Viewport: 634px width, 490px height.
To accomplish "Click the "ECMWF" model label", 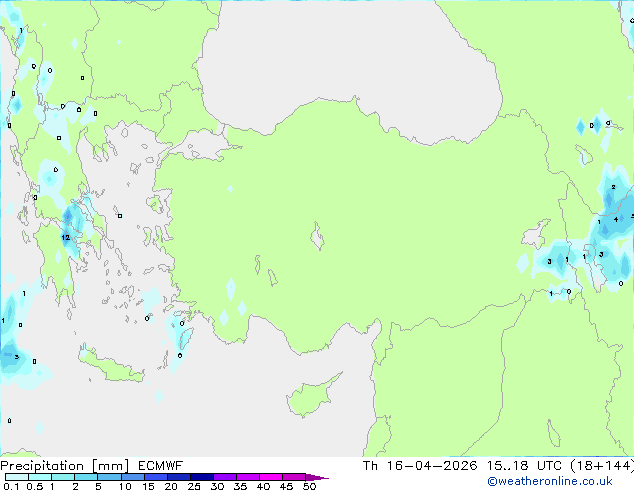I will click(161, 466).
